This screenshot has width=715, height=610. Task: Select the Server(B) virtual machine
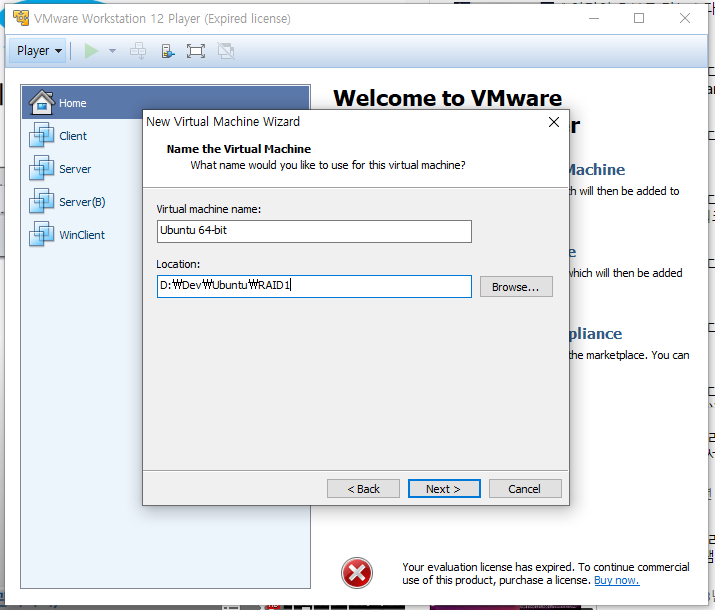(82, 202)
